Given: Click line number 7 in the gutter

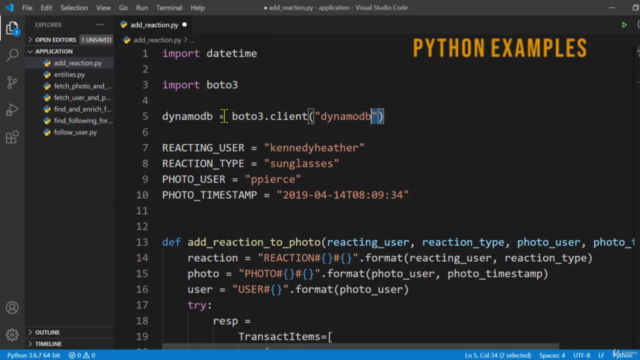Looking at the screenshot, I should tap(145, 148).
